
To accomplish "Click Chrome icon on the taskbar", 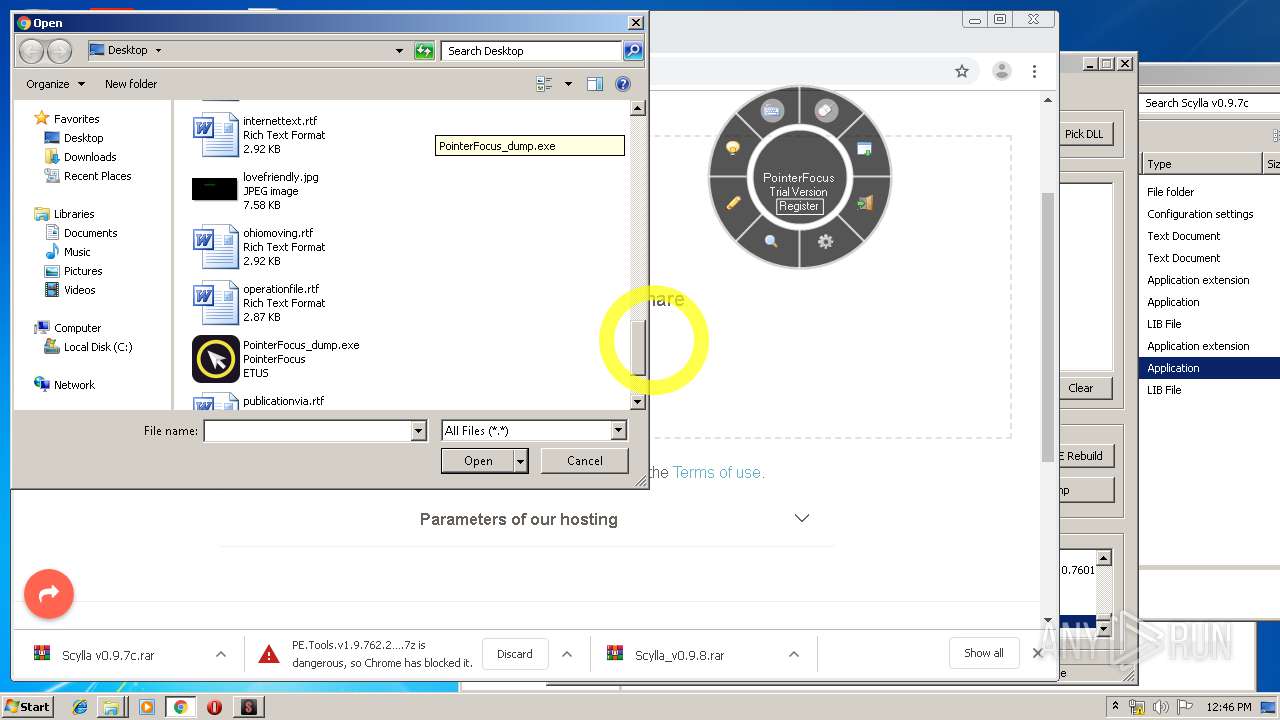I will pyautogui.click(x=180, y=707).
